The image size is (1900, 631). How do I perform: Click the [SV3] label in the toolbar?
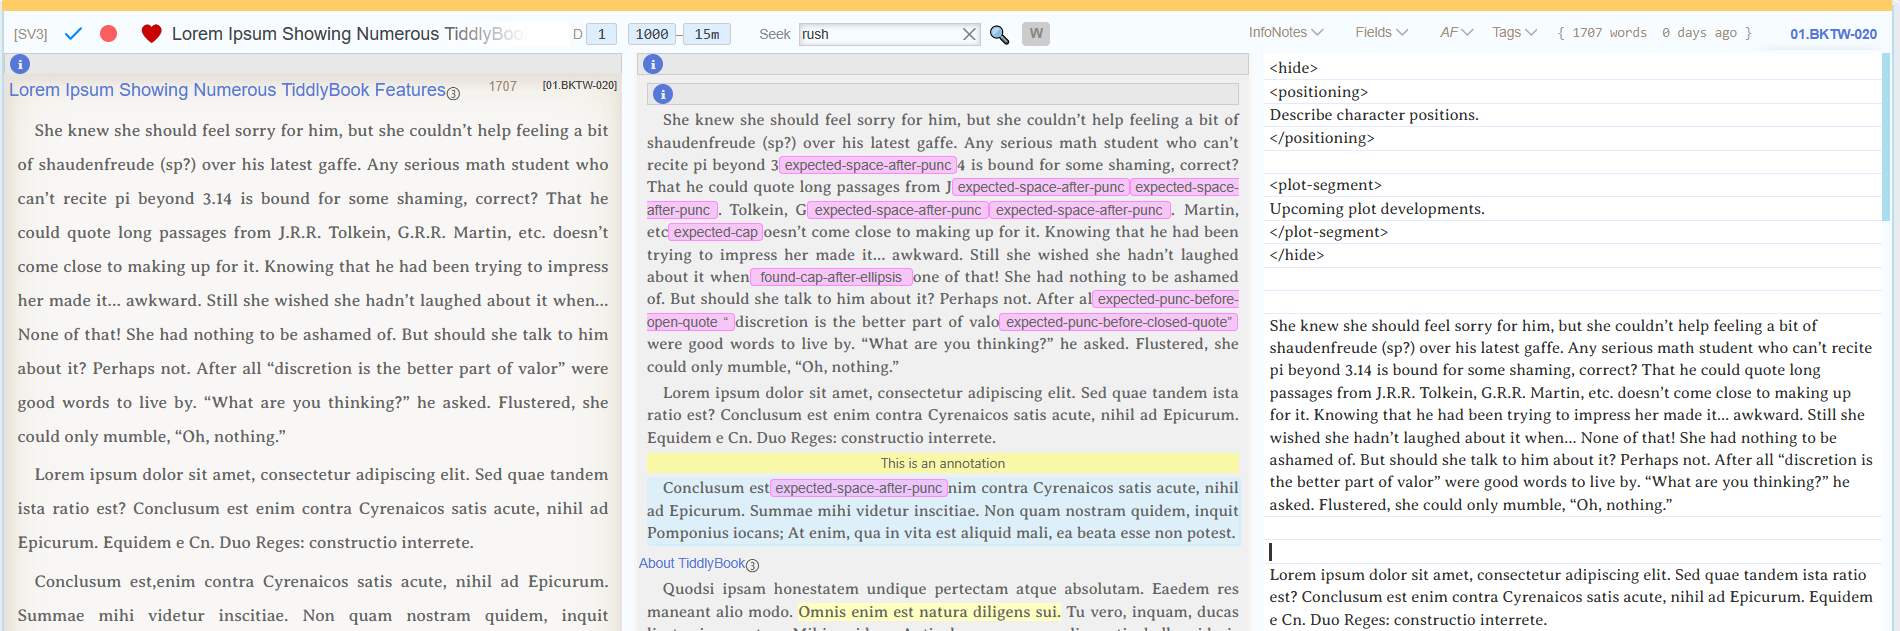31,34
